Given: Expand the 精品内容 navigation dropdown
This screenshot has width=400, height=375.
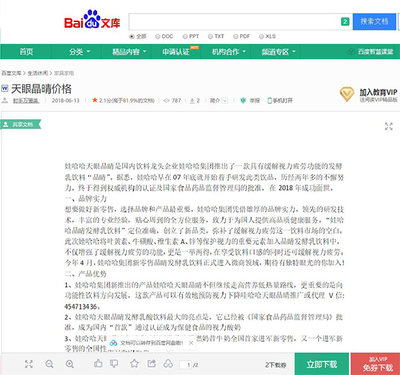Looking at the screenshot, I should pos(129,52).
